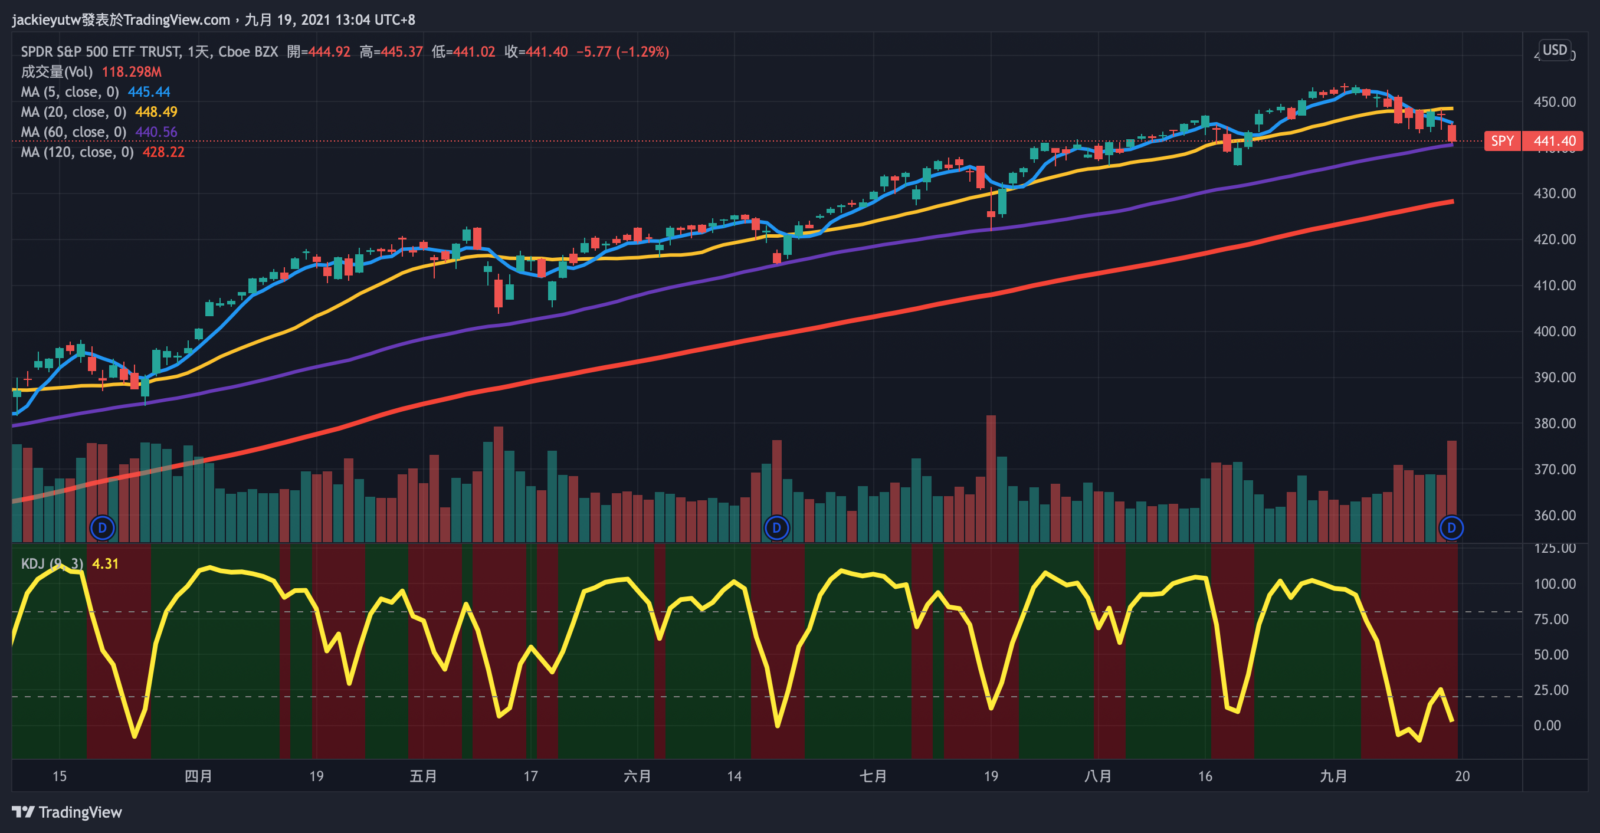Click the 七月 label on time axis
1600x833 pixels.
tap(873, 776)
